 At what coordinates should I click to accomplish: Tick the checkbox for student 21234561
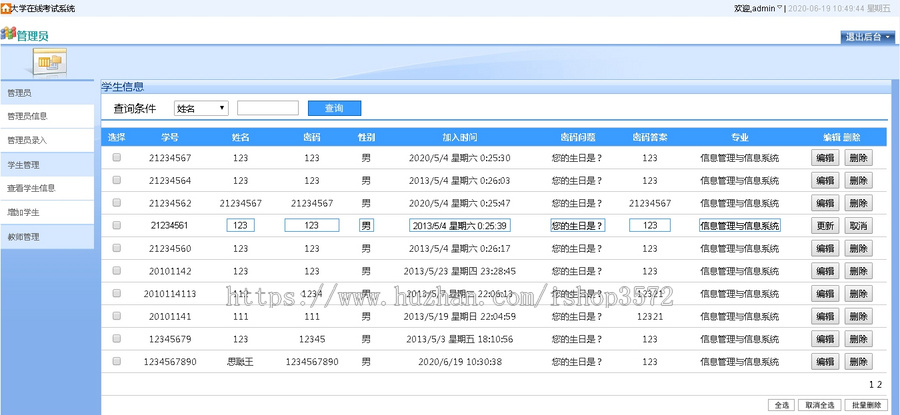point(117,226)
